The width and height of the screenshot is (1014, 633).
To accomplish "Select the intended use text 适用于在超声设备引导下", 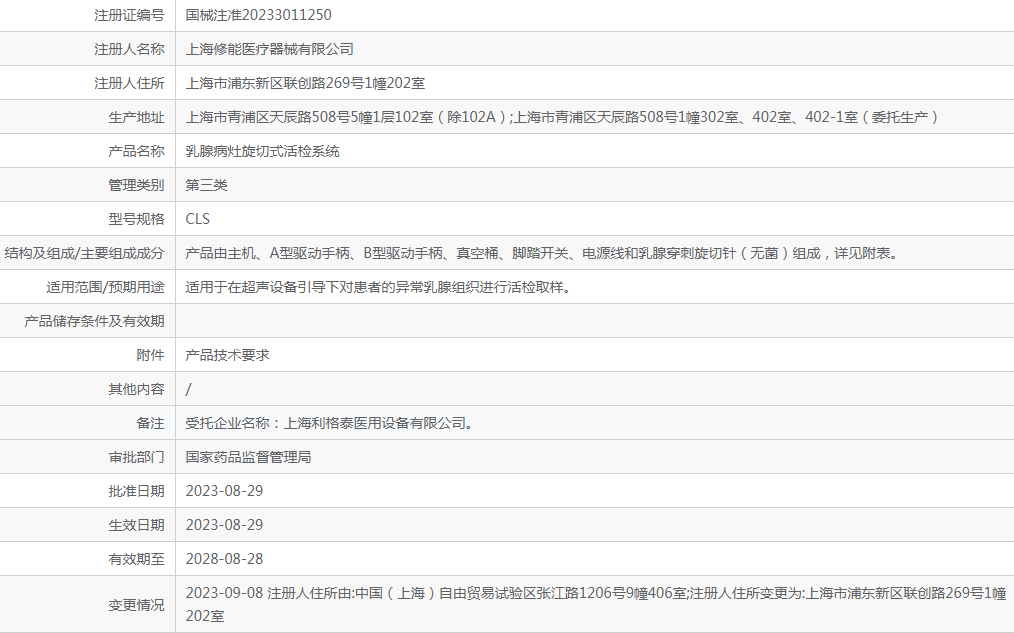I will click(x=379, y=287).
